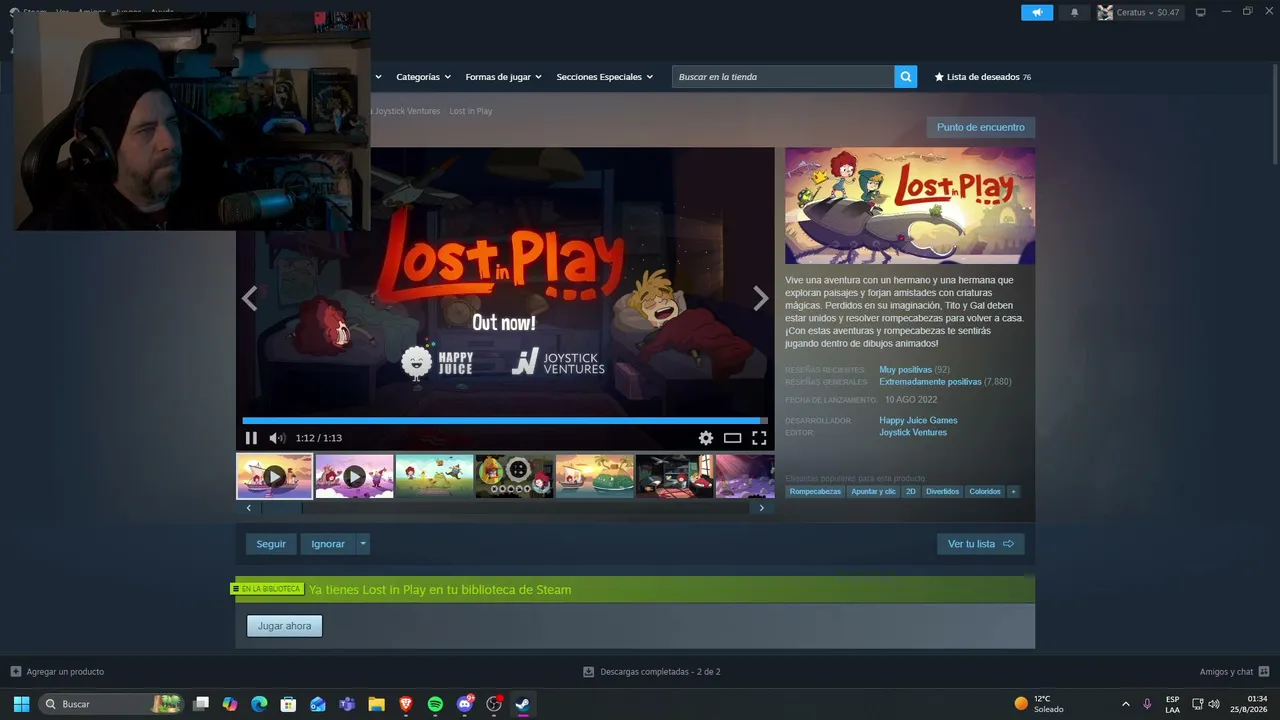Screen dimensions: 1280x720
Task: Select the Apuntar y clic tag
Action: (x=873, y=492)
